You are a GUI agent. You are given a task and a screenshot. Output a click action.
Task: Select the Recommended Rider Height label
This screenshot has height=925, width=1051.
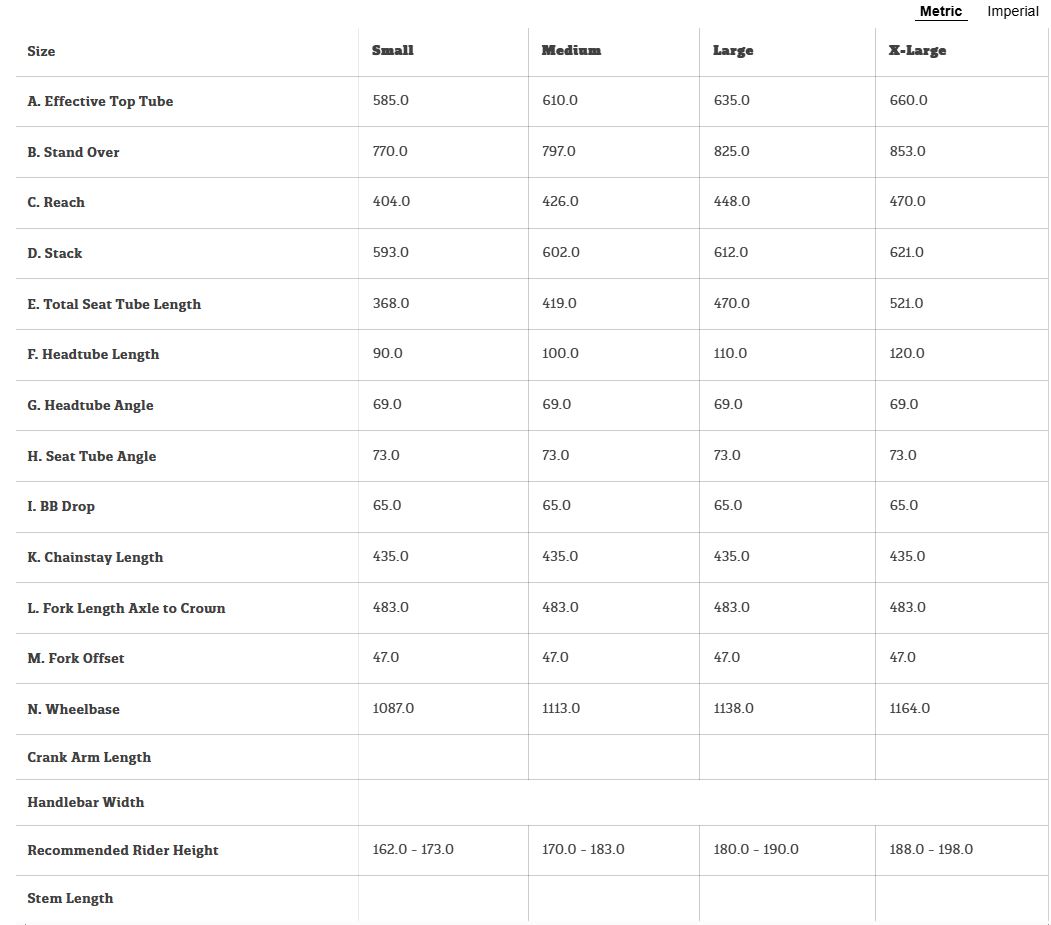tap(122, 850)
